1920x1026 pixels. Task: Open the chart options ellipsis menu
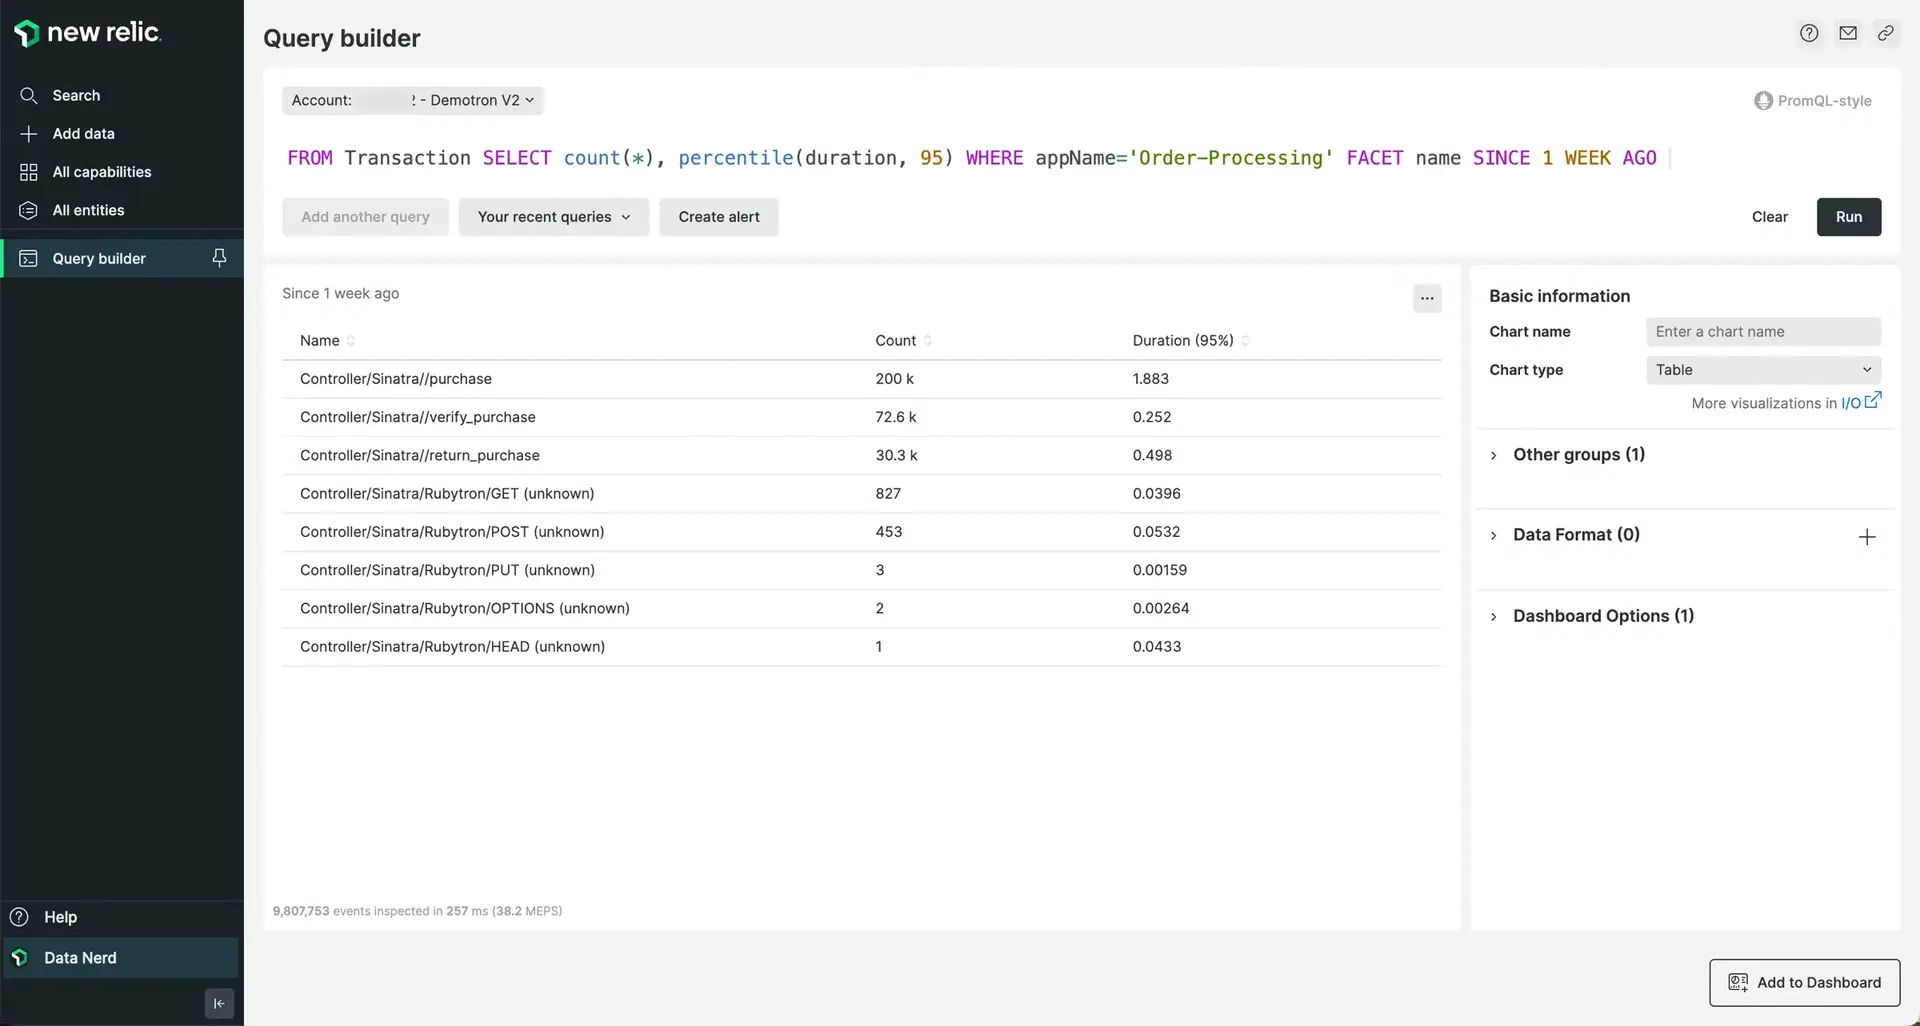(x=1427, y=298)
